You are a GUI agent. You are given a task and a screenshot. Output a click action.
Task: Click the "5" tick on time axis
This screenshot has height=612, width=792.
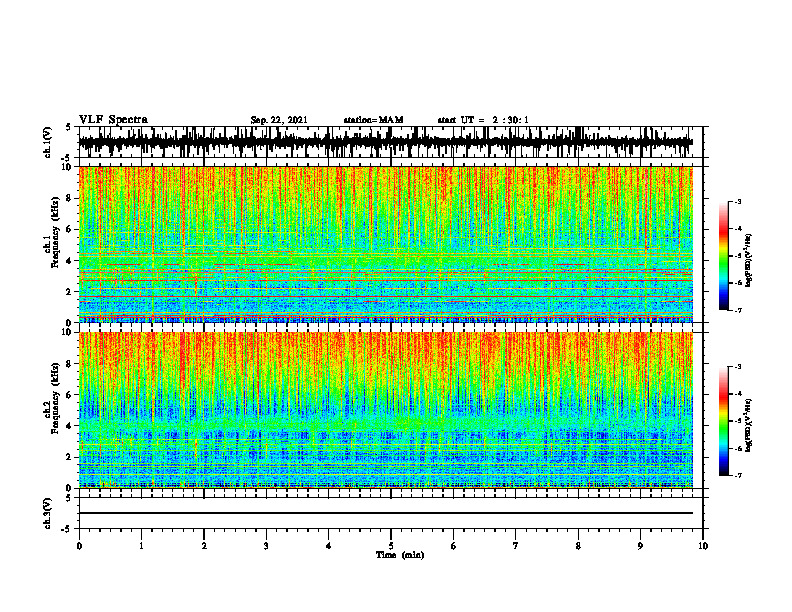[x=391, y=546]
